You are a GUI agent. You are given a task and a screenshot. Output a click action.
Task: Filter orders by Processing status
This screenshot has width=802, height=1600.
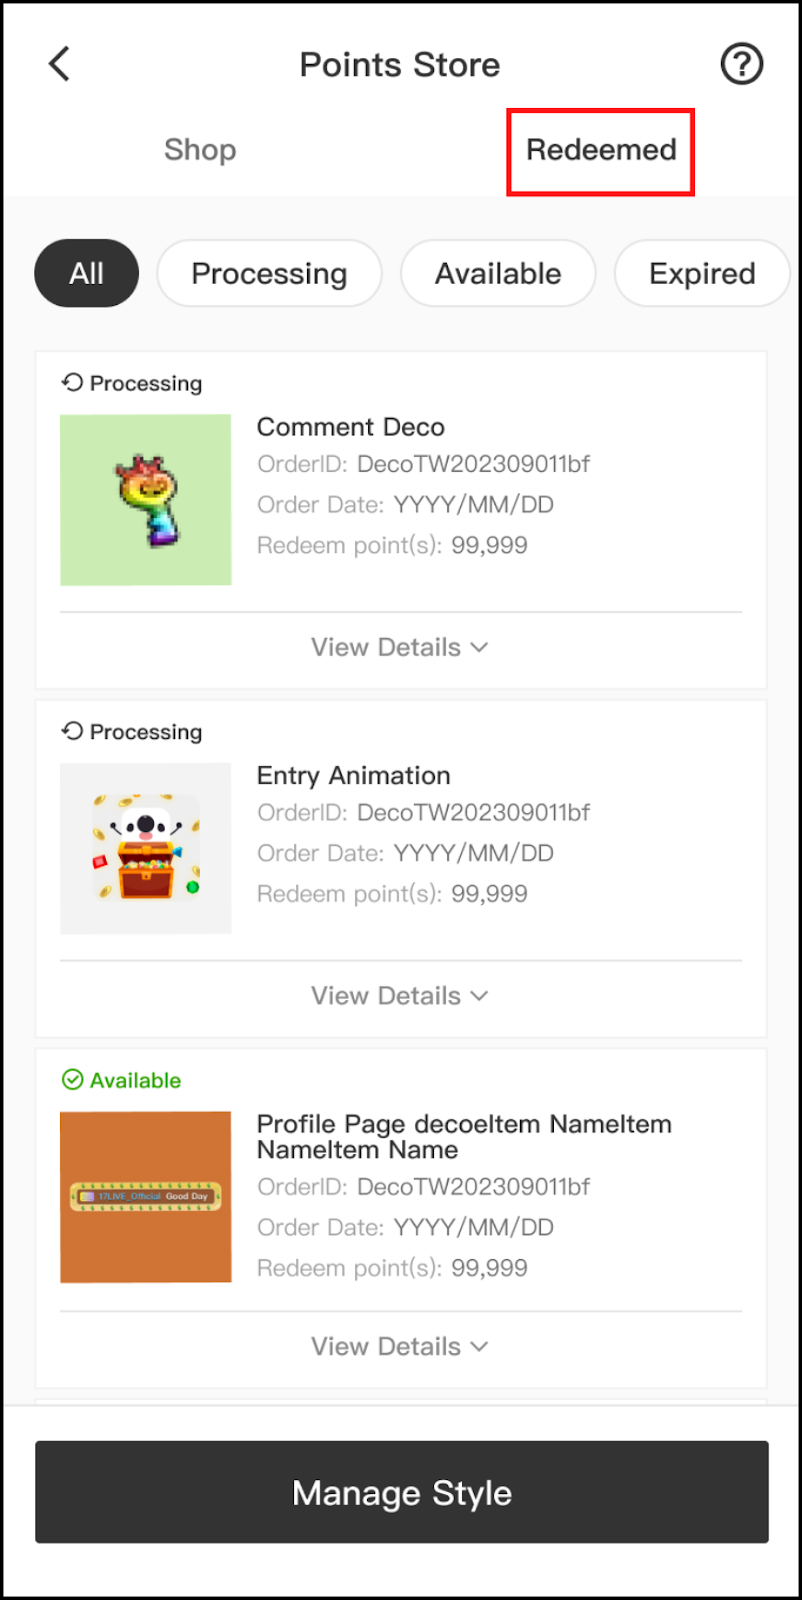[269, 273]
